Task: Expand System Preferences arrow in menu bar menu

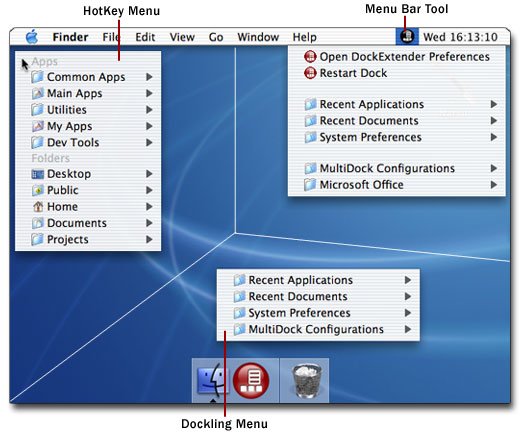Action: (494, 137)
